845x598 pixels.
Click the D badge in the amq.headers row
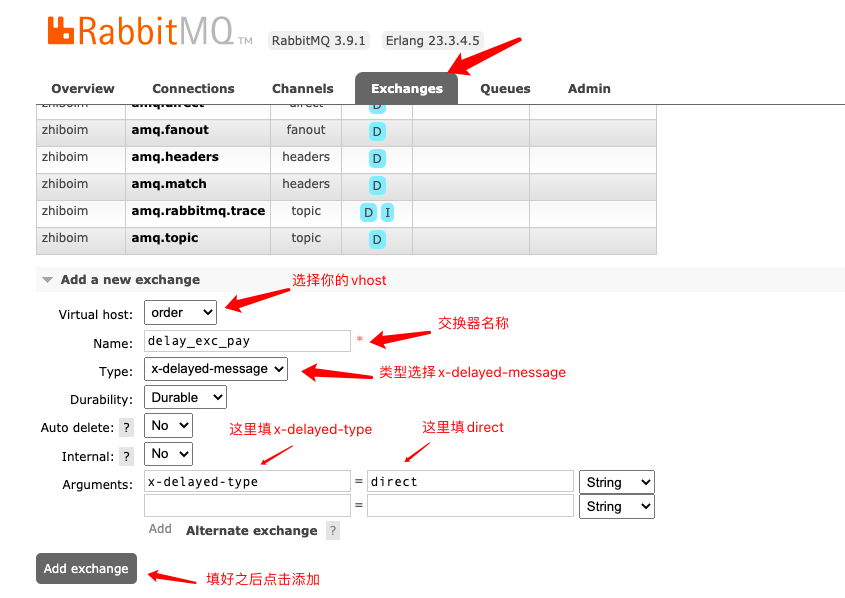point(377,158)
